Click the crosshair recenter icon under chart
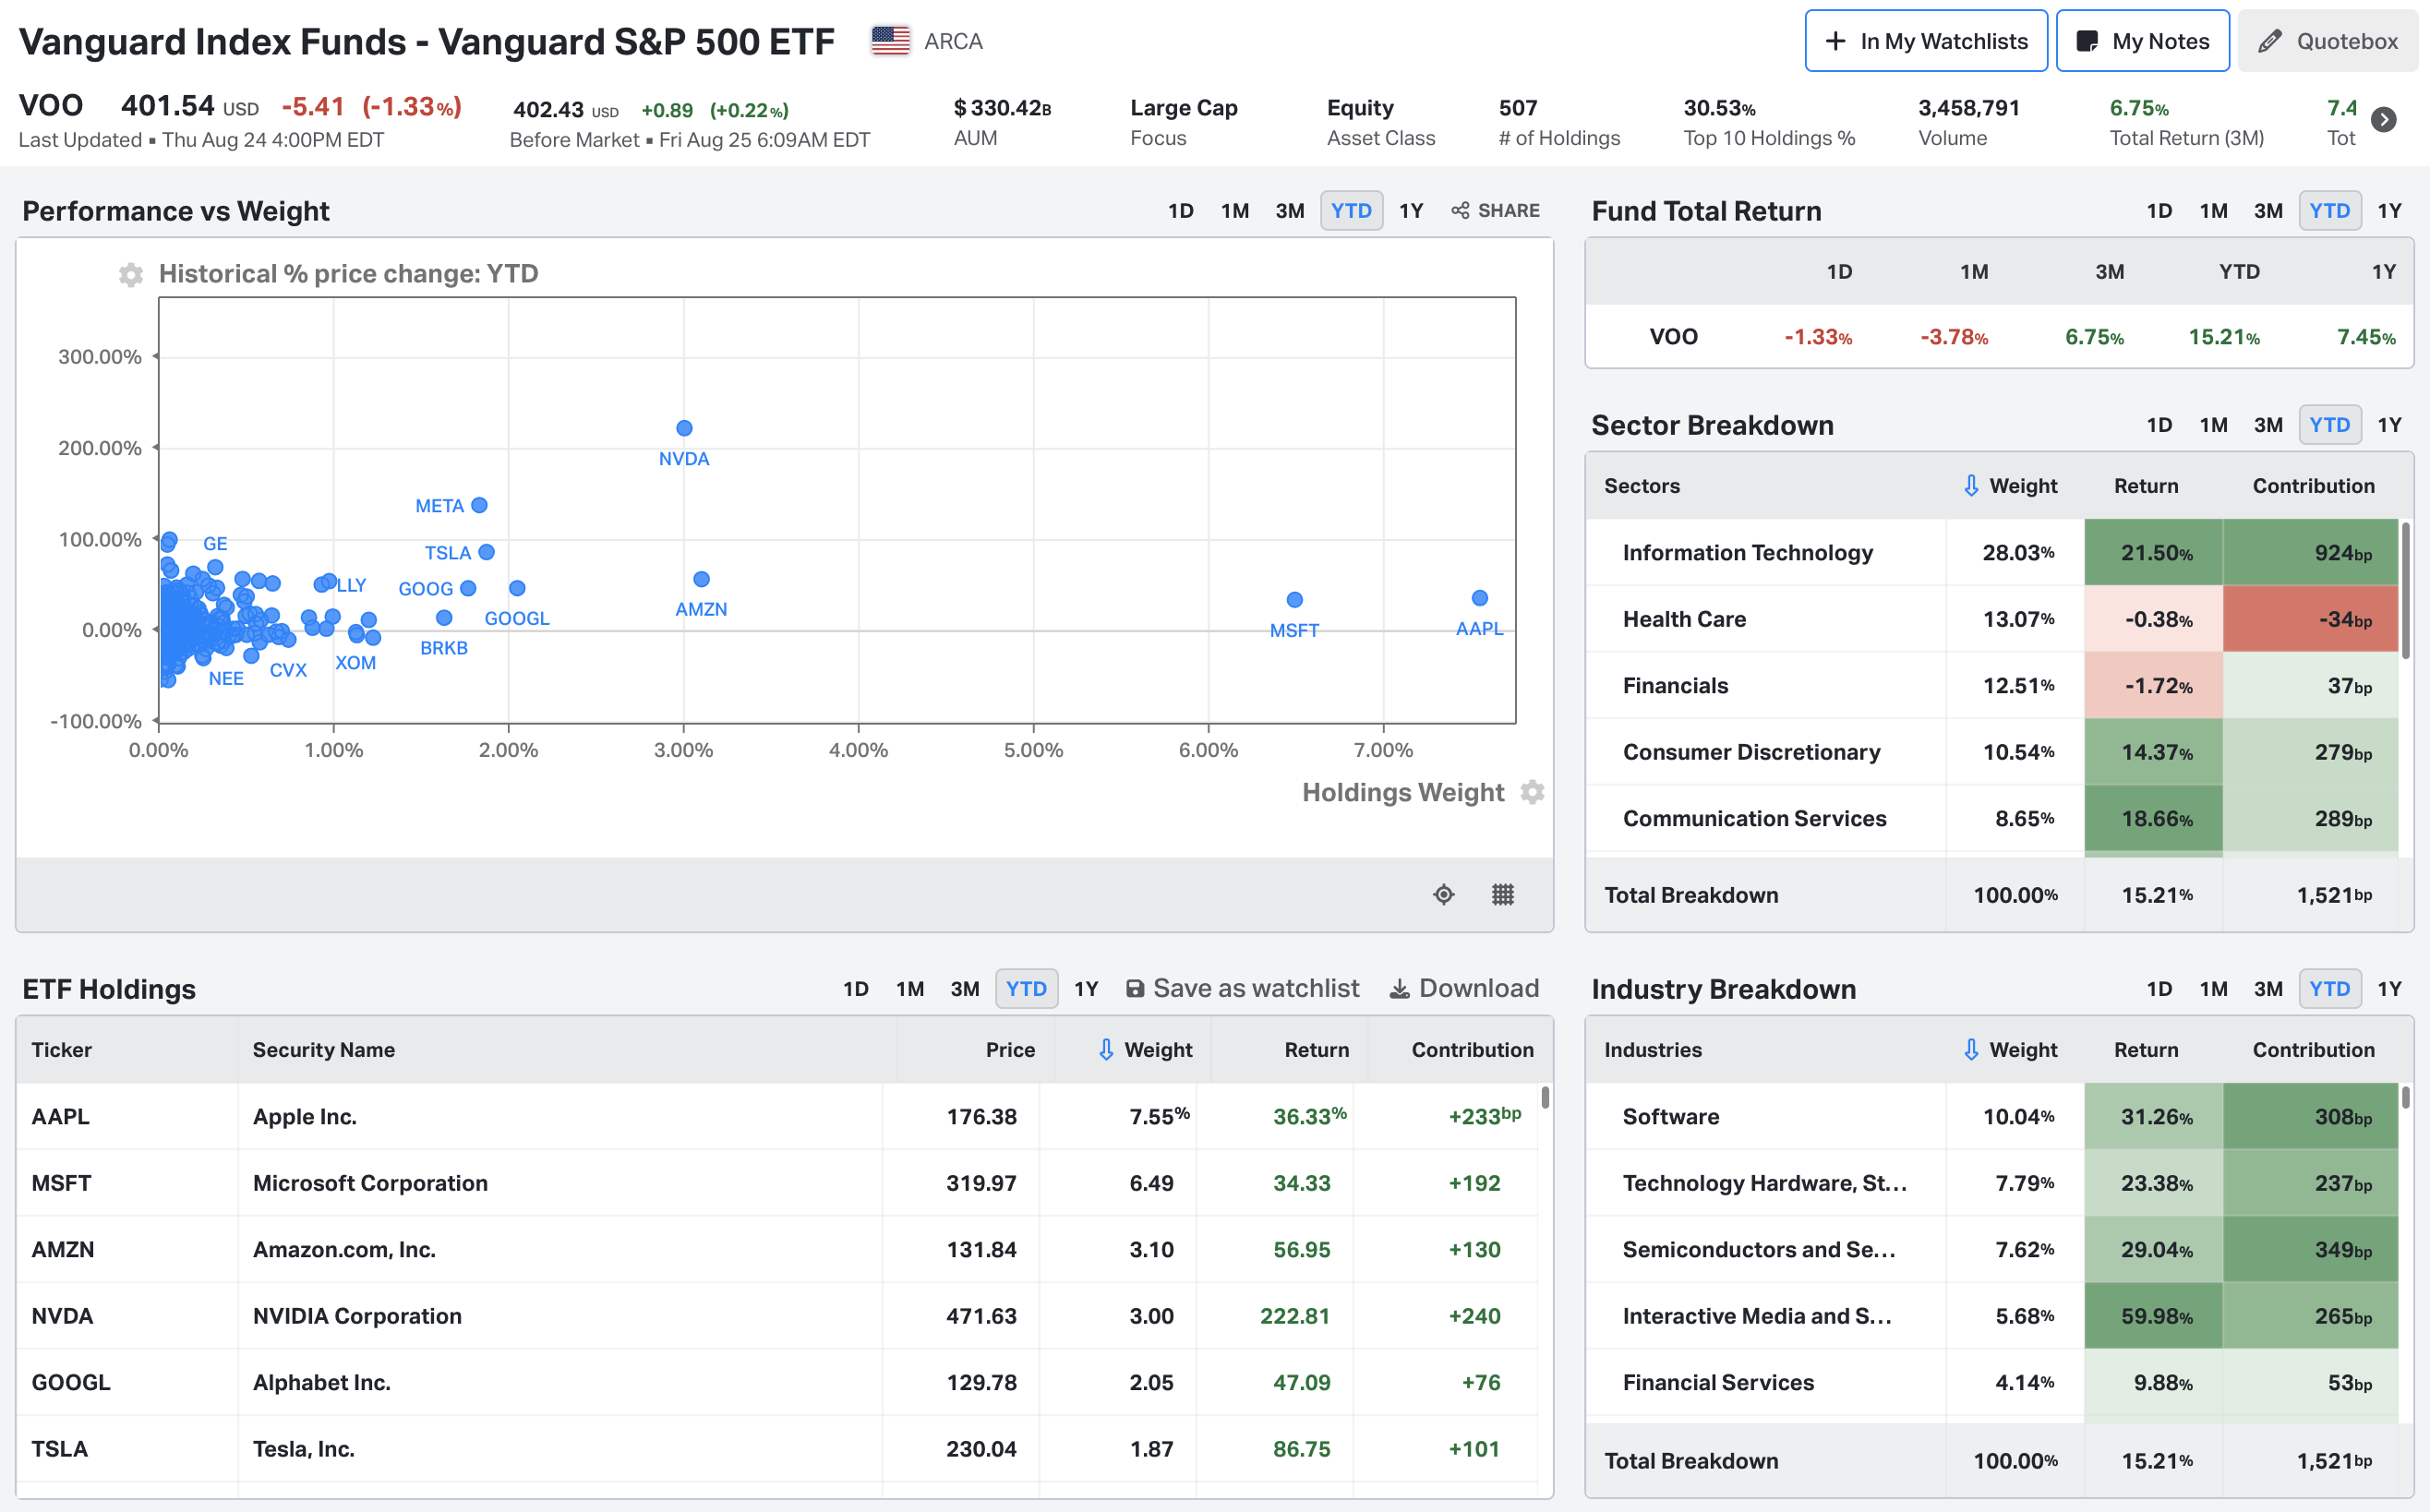Screen dimensions: 2430x1512 click(1443, 894)
